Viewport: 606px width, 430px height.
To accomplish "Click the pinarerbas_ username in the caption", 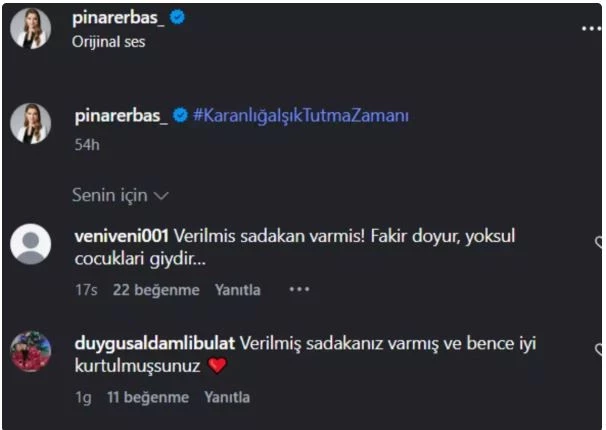I will click(x=120, y=116).
